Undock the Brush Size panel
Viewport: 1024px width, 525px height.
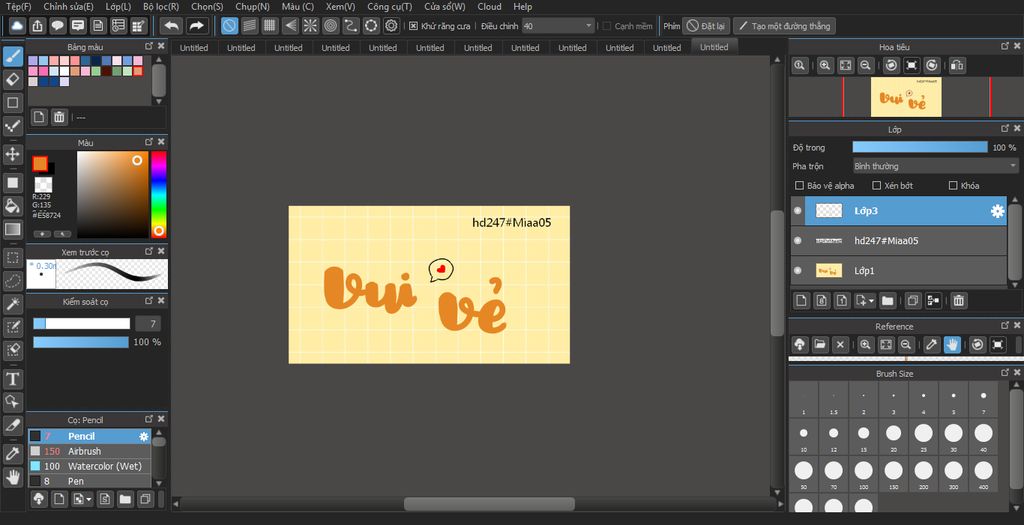(1004, 373)
